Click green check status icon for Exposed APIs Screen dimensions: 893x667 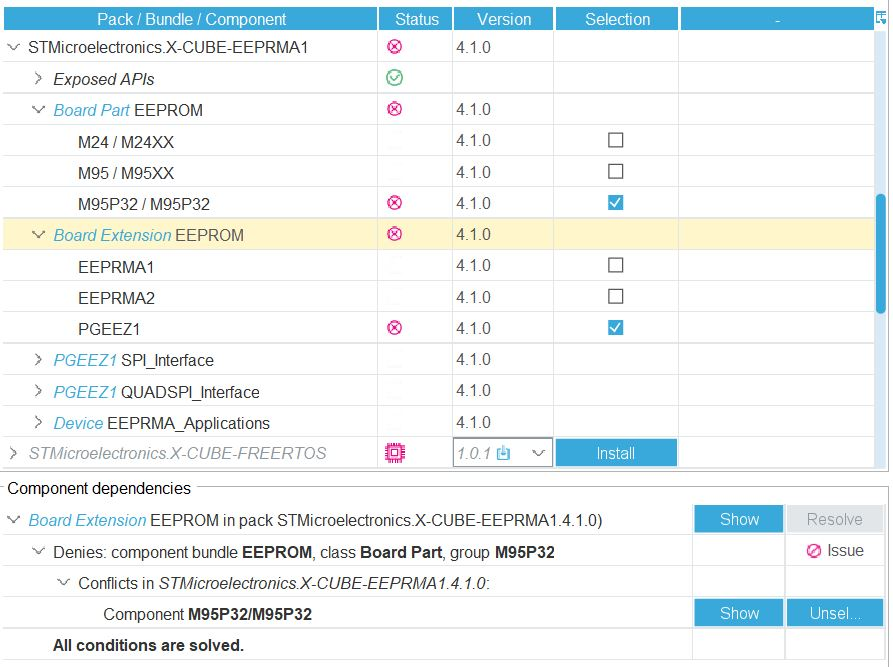pos(394,77)
